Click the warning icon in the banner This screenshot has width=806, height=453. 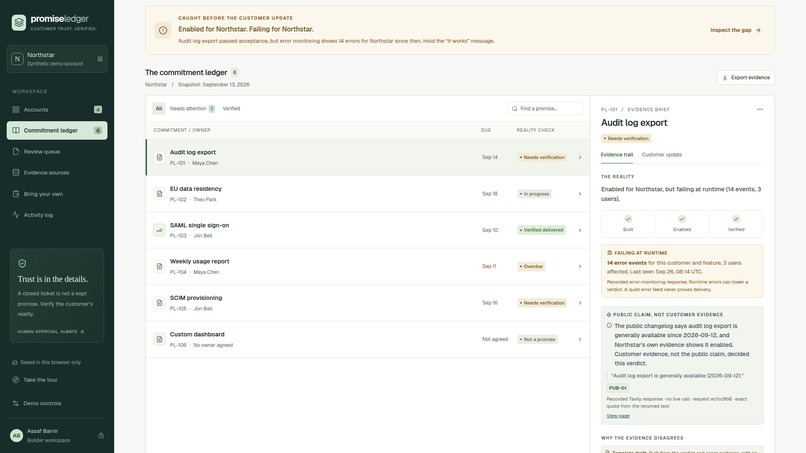pos(163,30)
